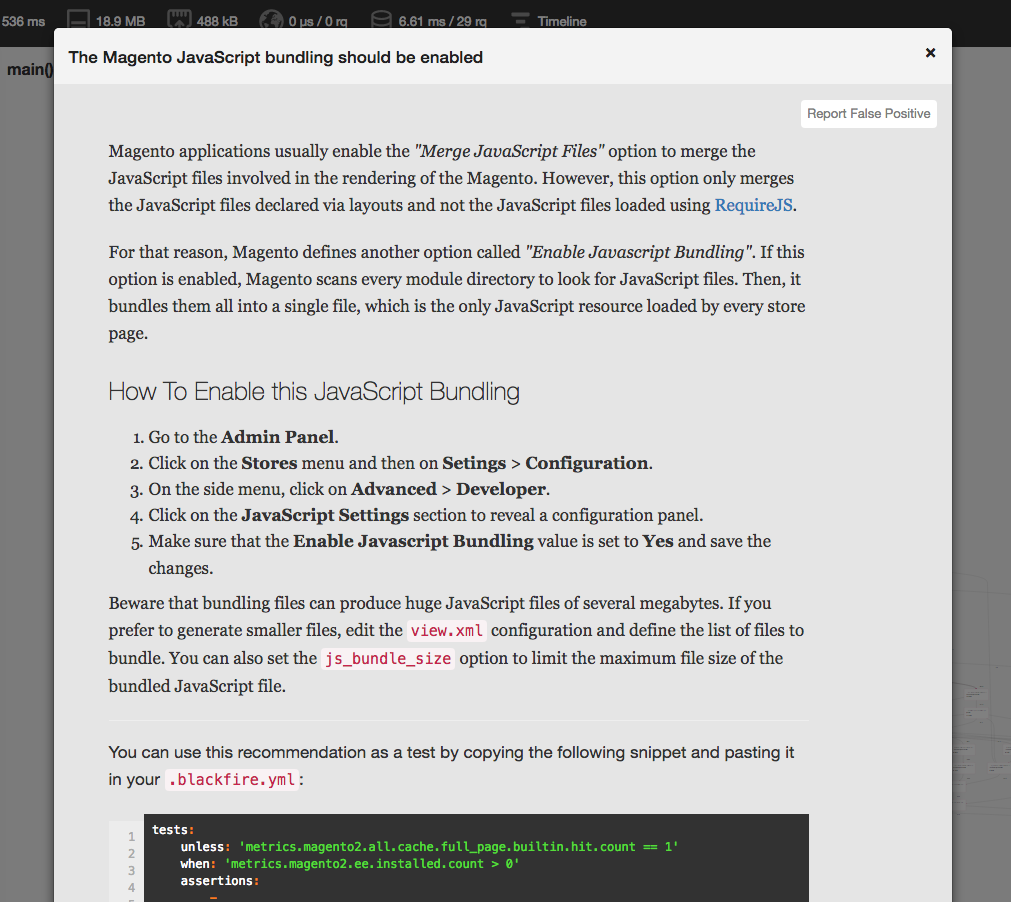Click the 'unless:' code line with full_page cache metric
This screenshot has width=1011, height=902.
(429, 847)
